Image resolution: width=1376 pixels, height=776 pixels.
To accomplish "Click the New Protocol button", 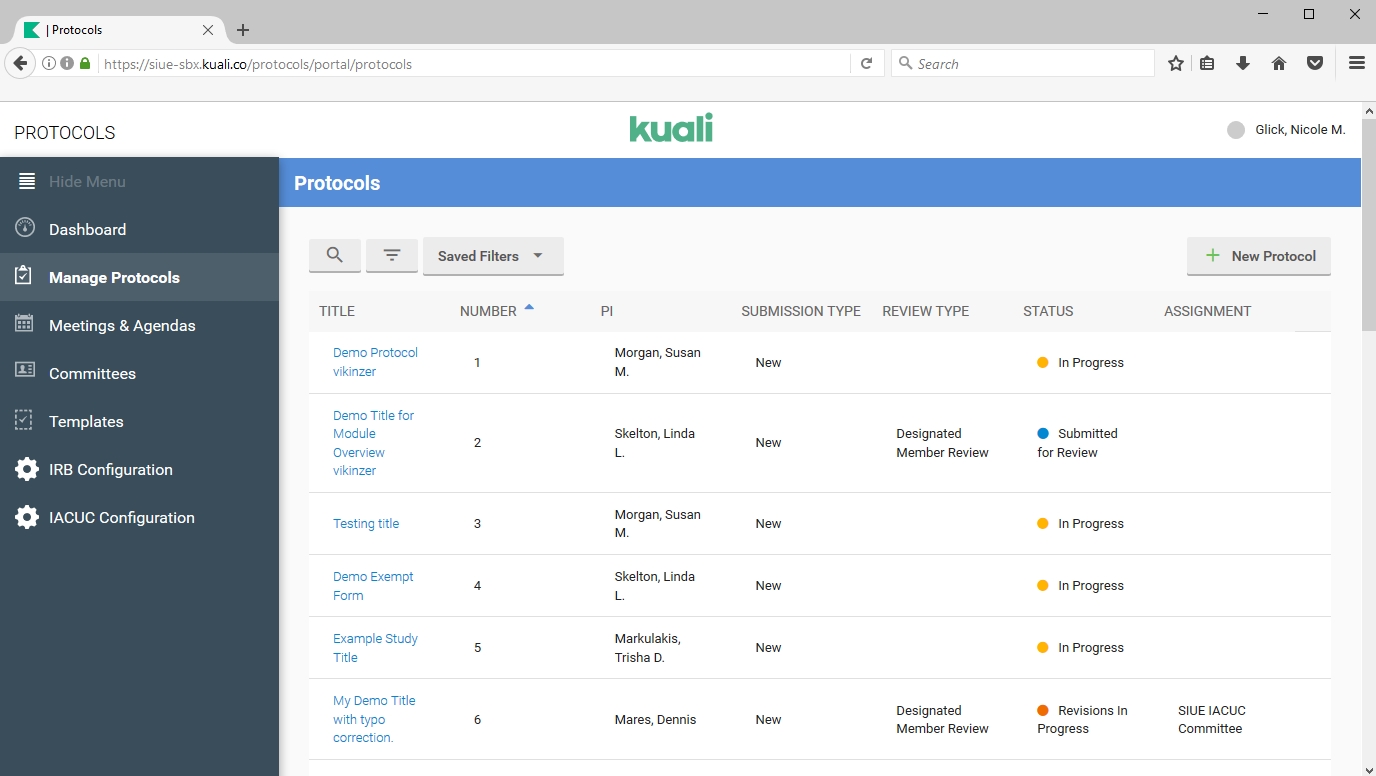I will point(1259,256).
